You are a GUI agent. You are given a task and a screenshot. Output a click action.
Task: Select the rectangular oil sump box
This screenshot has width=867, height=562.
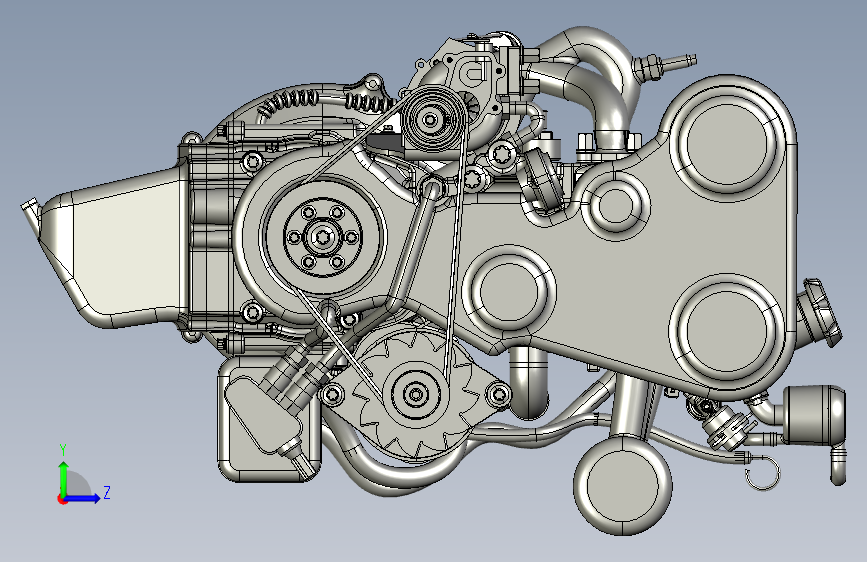[x=269, y=419]
